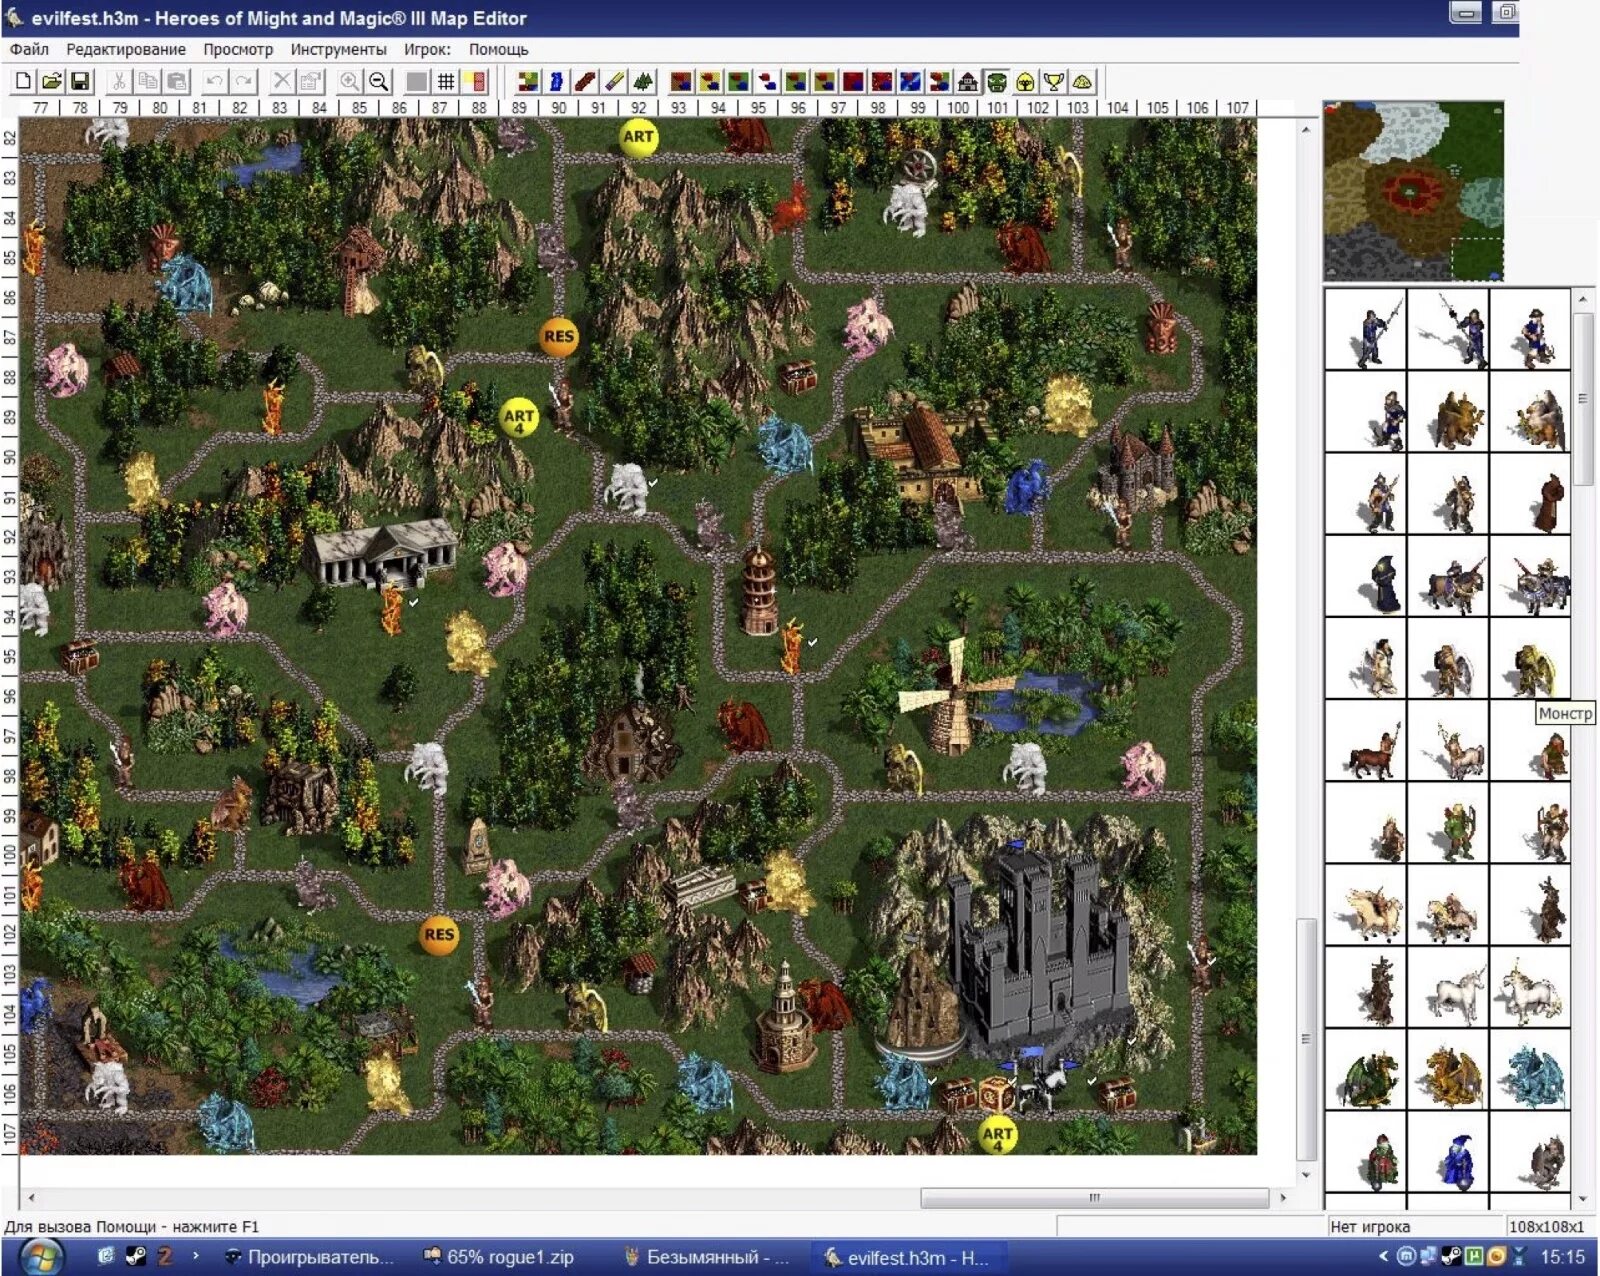Viewport: 1600px width, 1276px height.
Task: Click the Copy toolbar icon
Action: (148, 82)
